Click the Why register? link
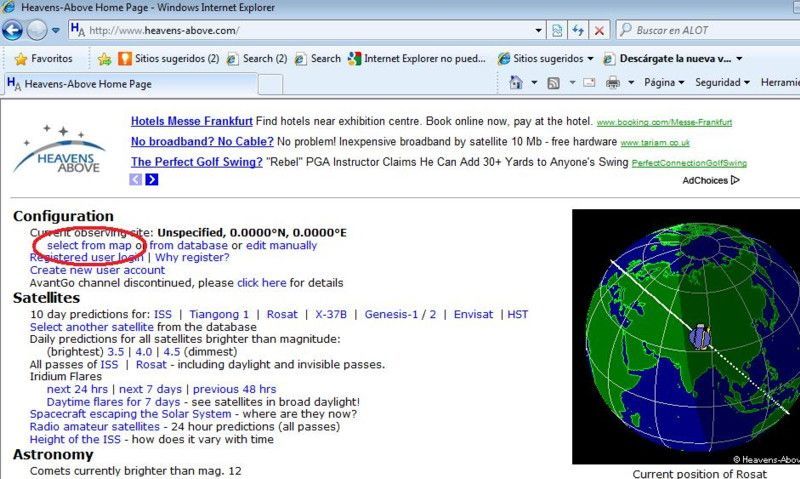800x479 pixels. (x=192, y=258)
